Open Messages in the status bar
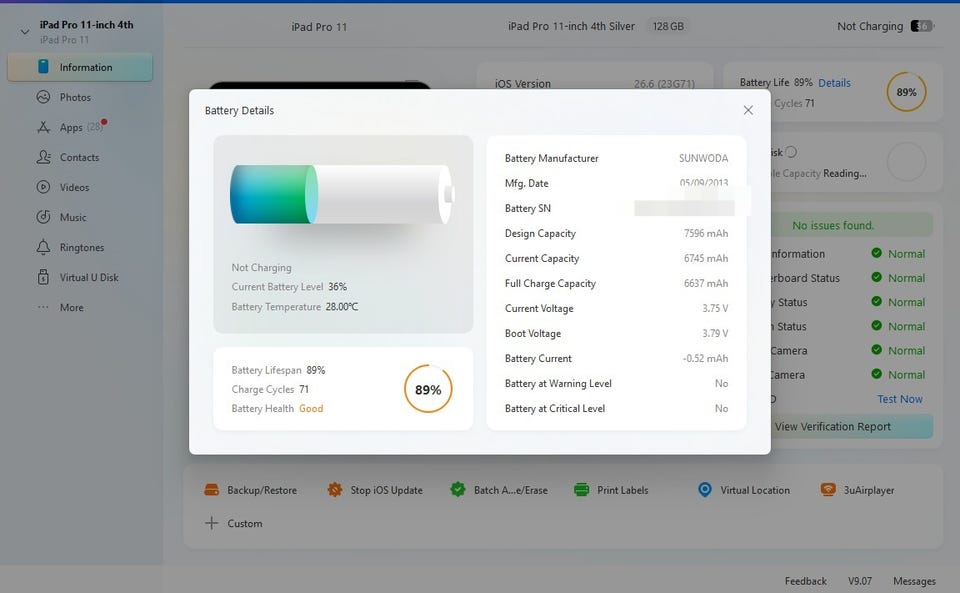Image resolution: width=960 pixels, height=593 pixels. coord(914,581)
